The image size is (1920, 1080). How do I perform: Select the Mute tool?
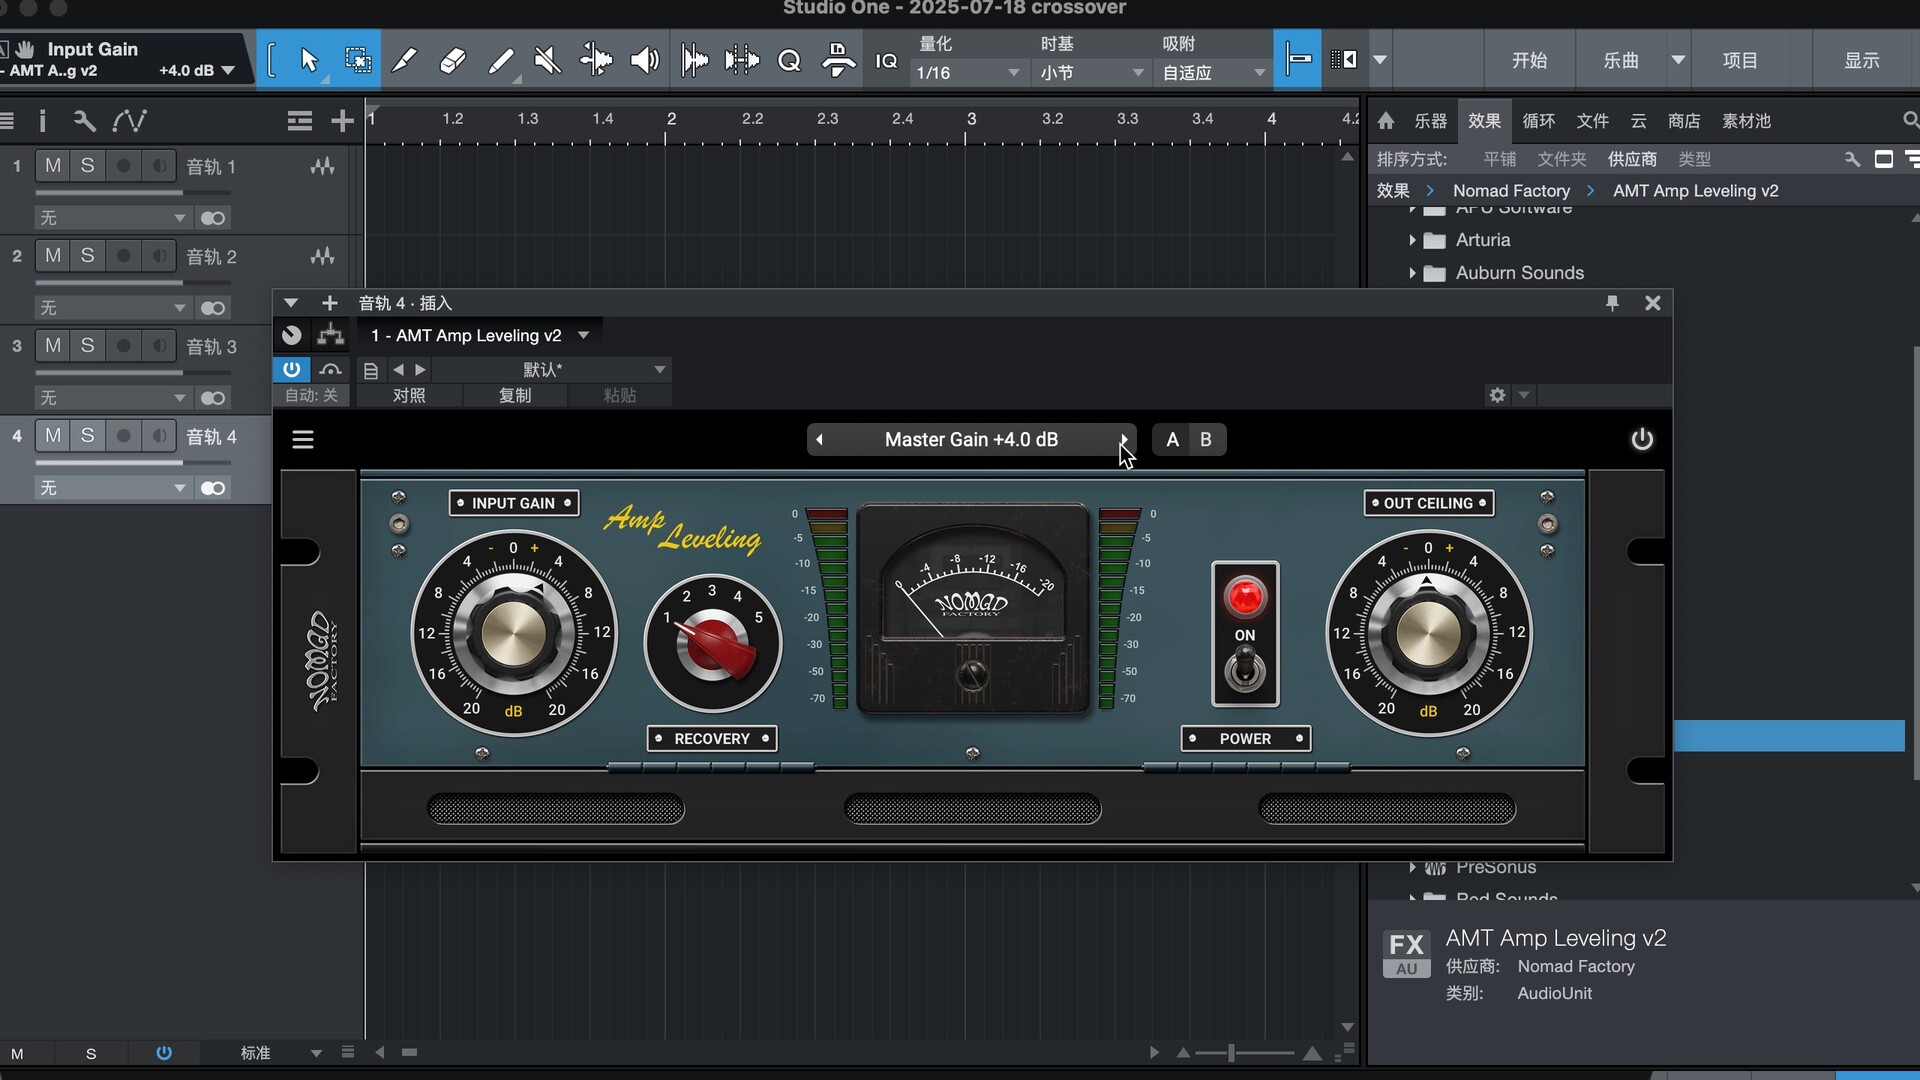tap(547, 61)
